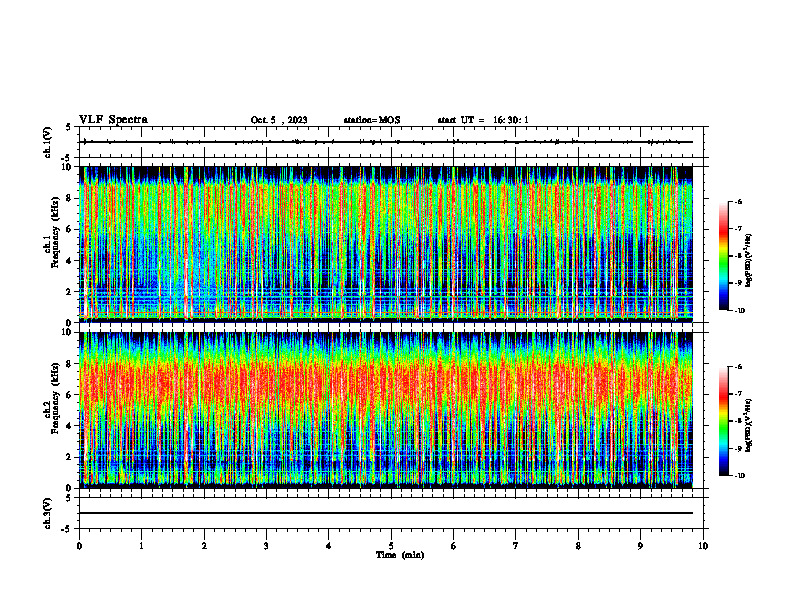Click the ch.2 color bar scale
Screen dimensions: 792x612
[723, 421]
